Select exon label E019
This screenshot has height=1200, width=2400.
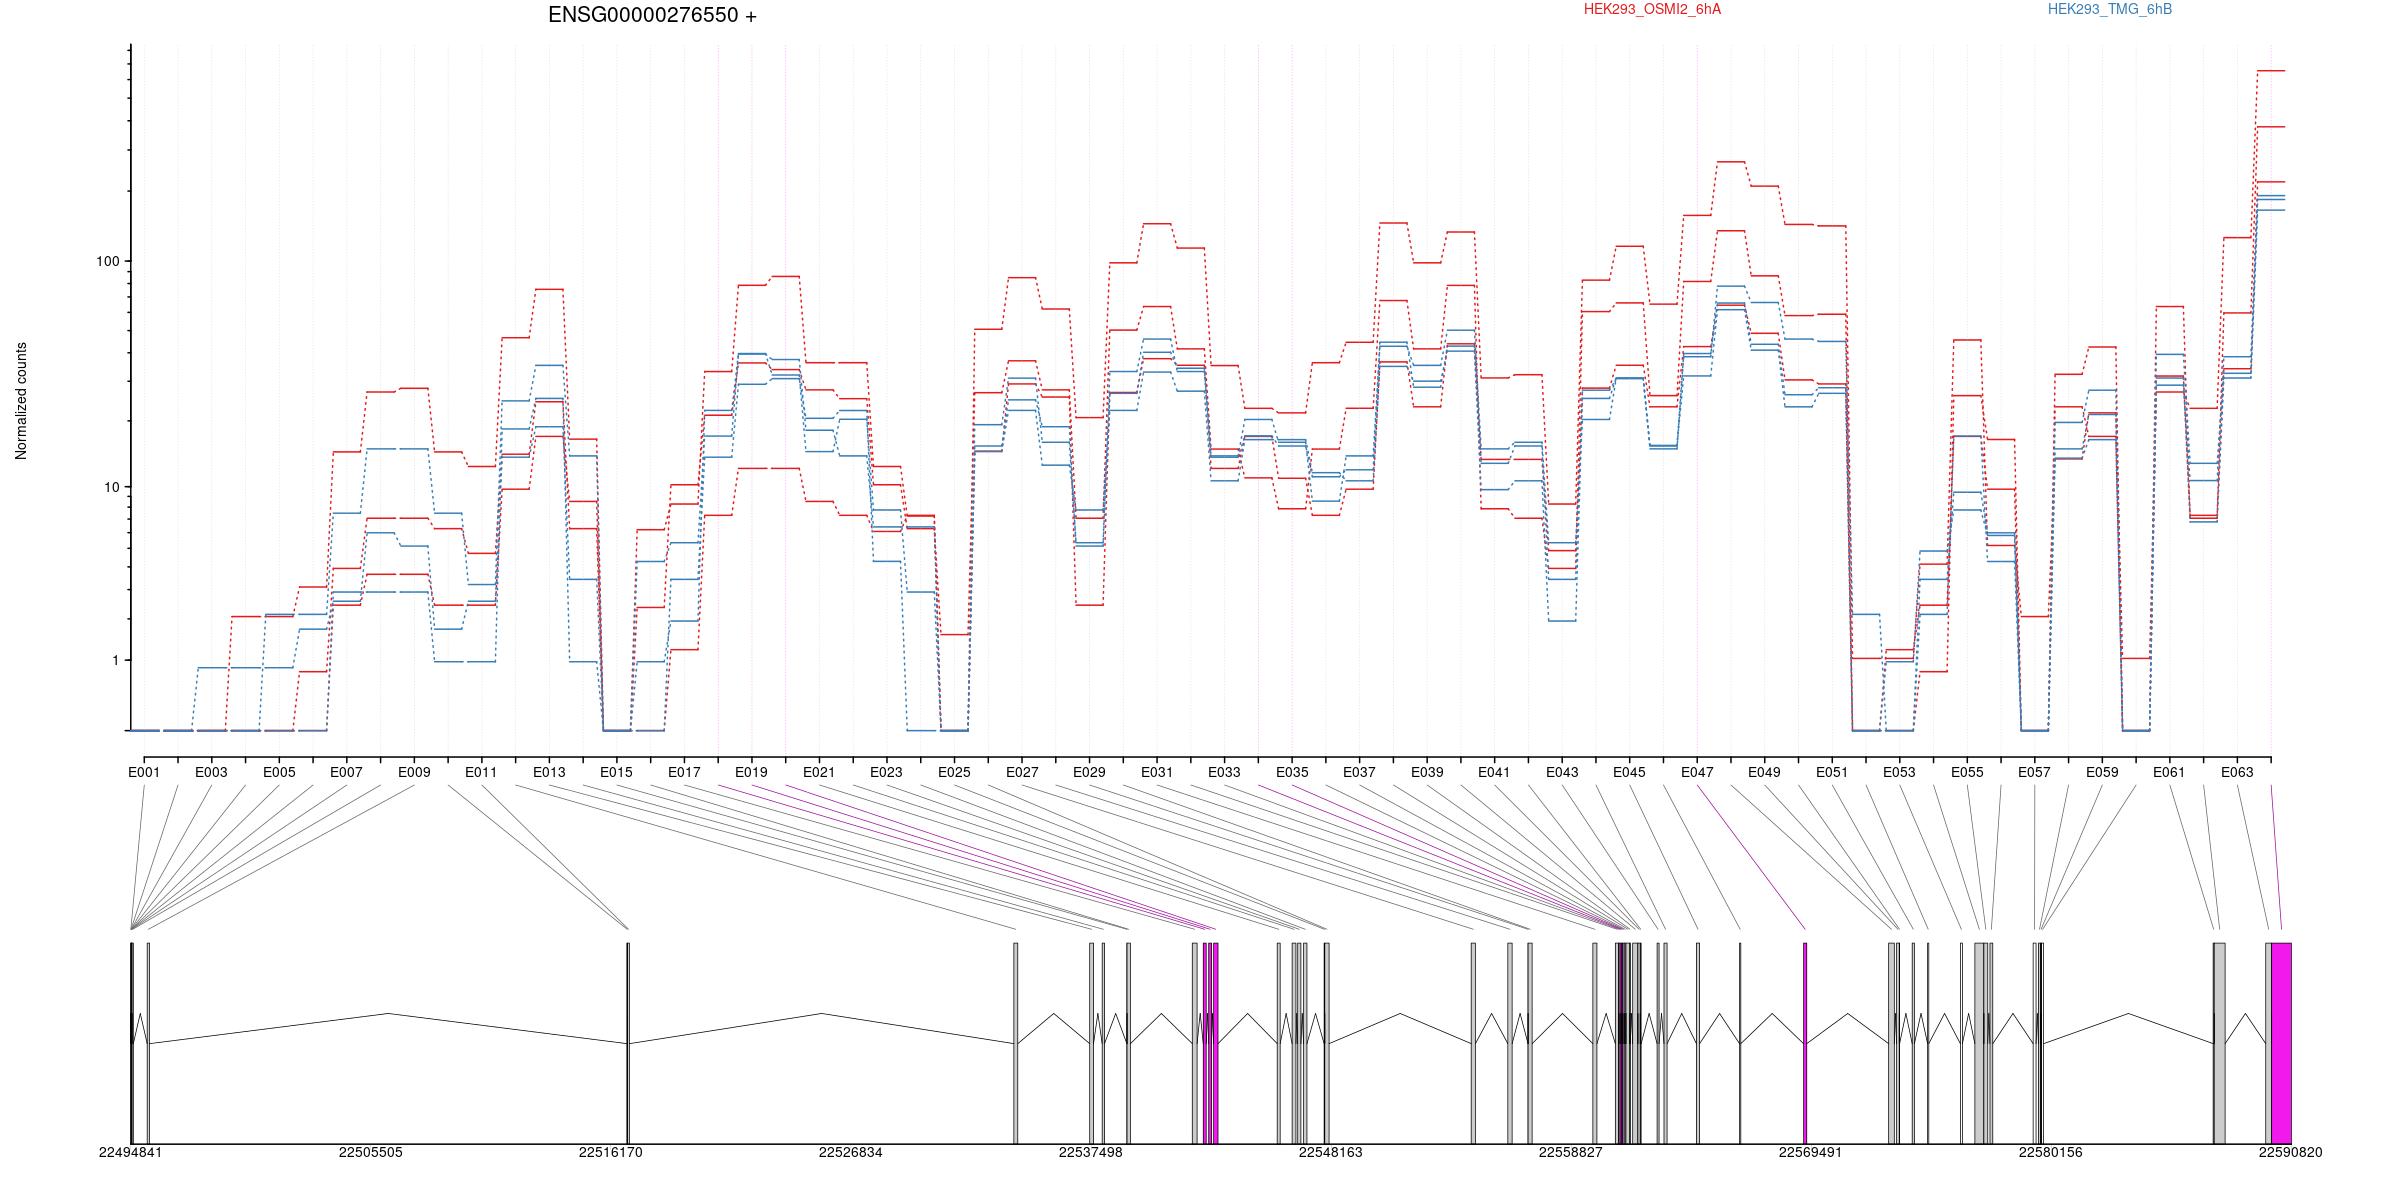pos(751,772)
